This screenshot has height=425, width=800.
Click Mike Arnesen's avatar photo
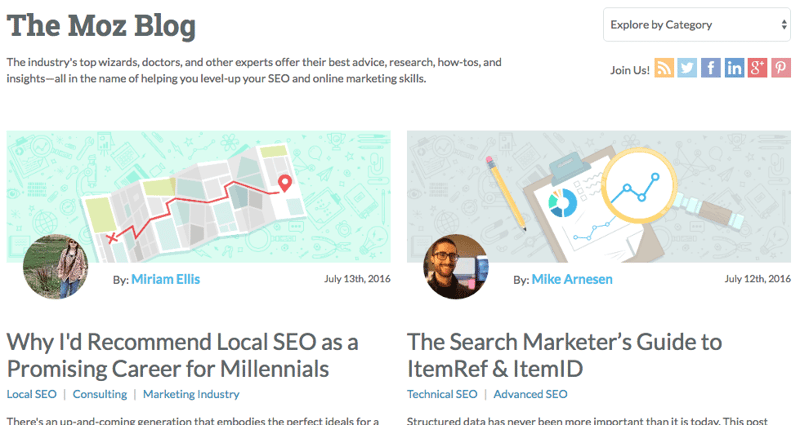tap(456, 268)
